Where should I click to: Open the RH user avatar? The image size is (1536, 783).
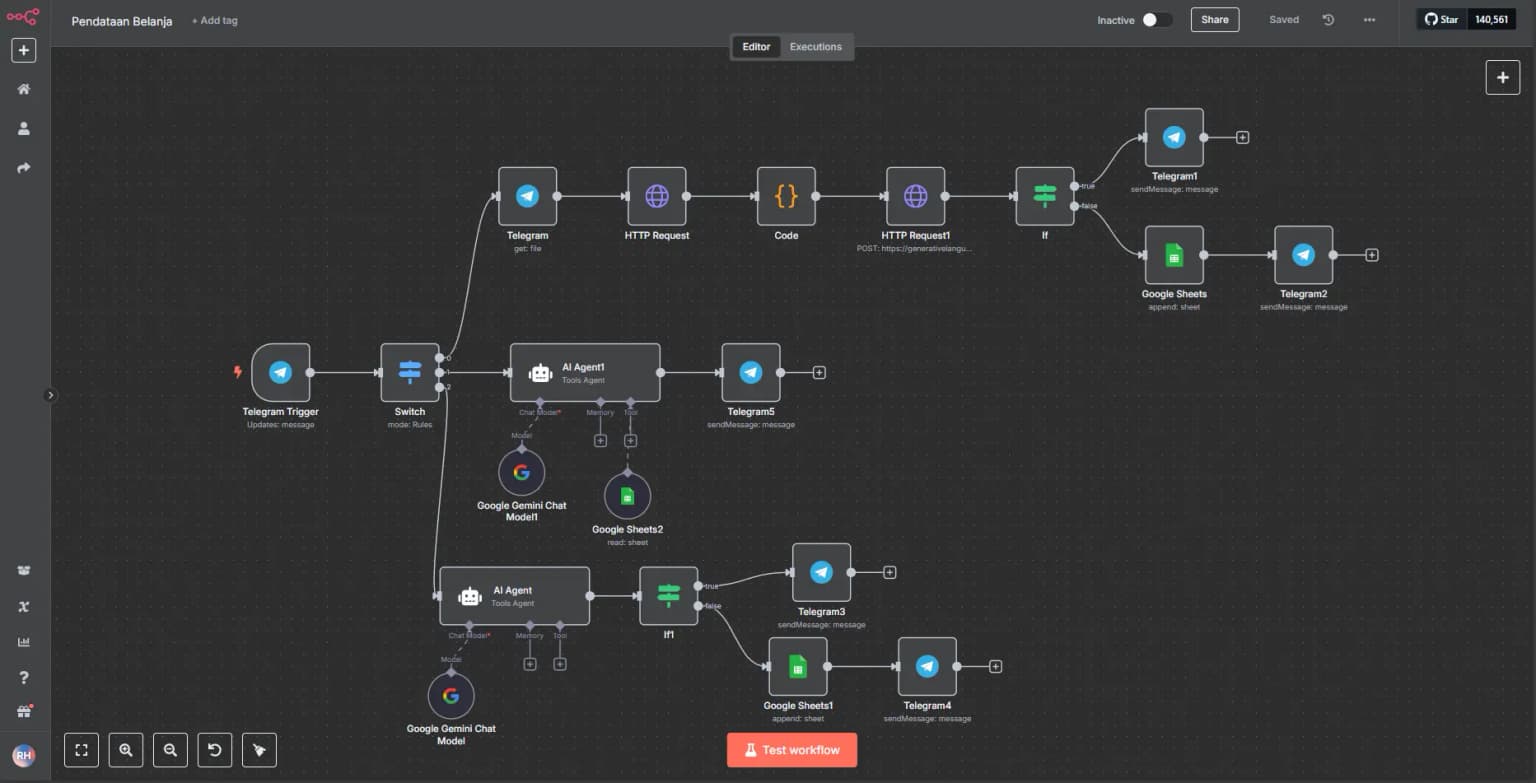point(24,756)
